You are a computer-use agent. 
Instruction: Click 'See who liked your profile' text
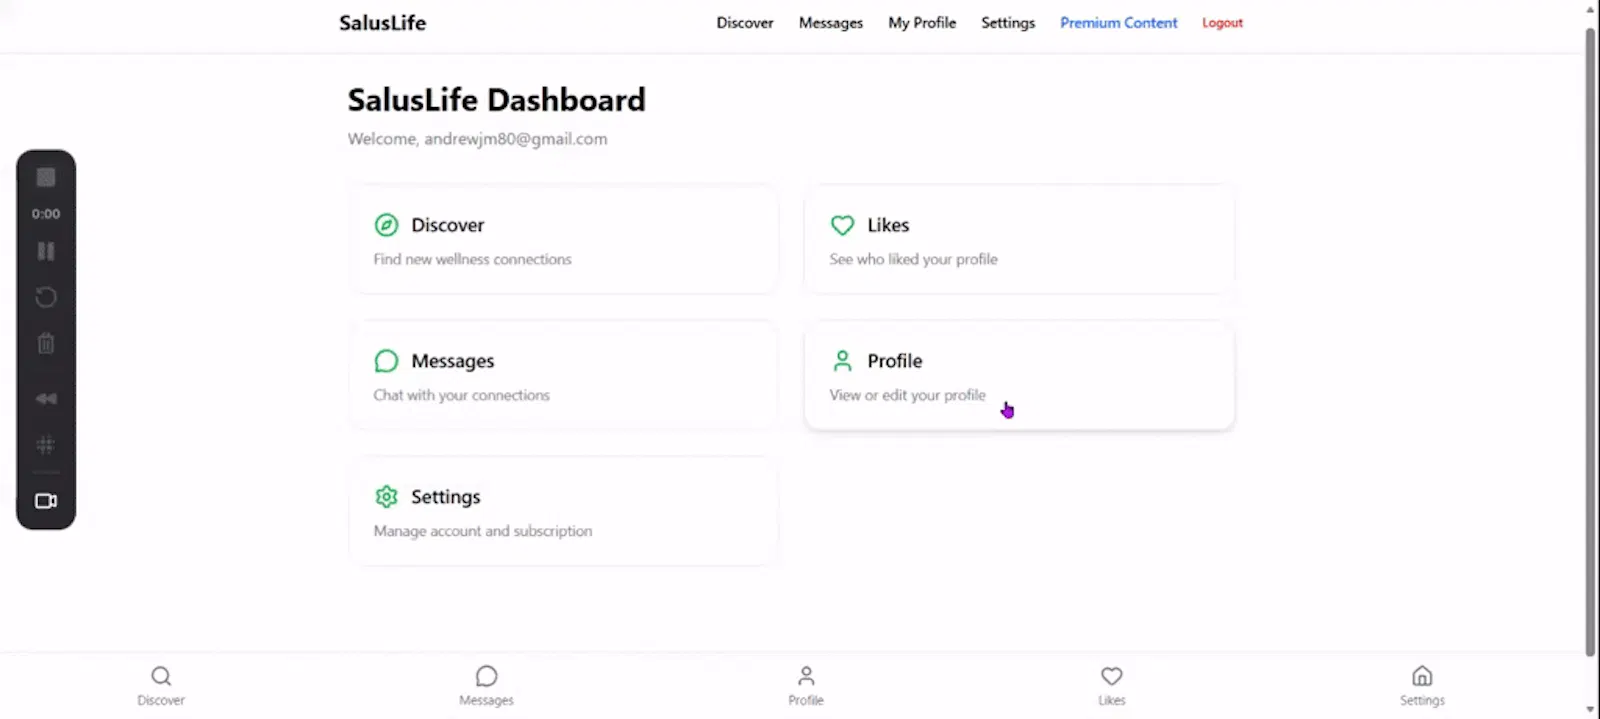tap(913, 259)
